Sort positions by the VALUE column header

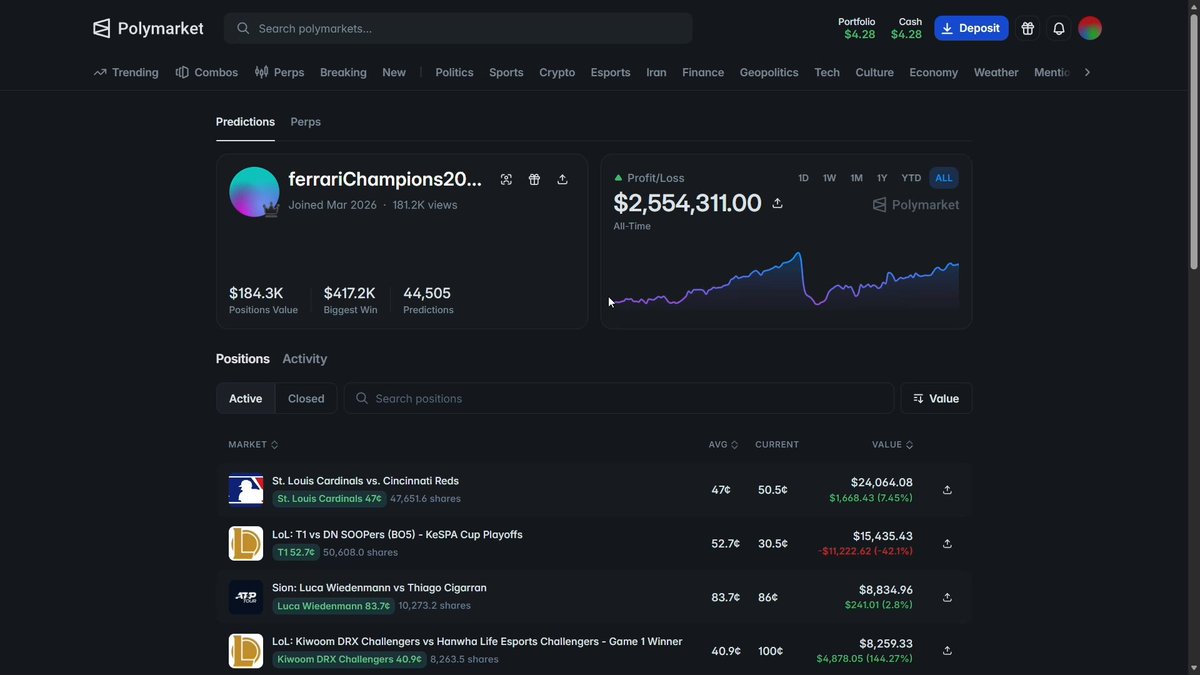coord(892,445)
